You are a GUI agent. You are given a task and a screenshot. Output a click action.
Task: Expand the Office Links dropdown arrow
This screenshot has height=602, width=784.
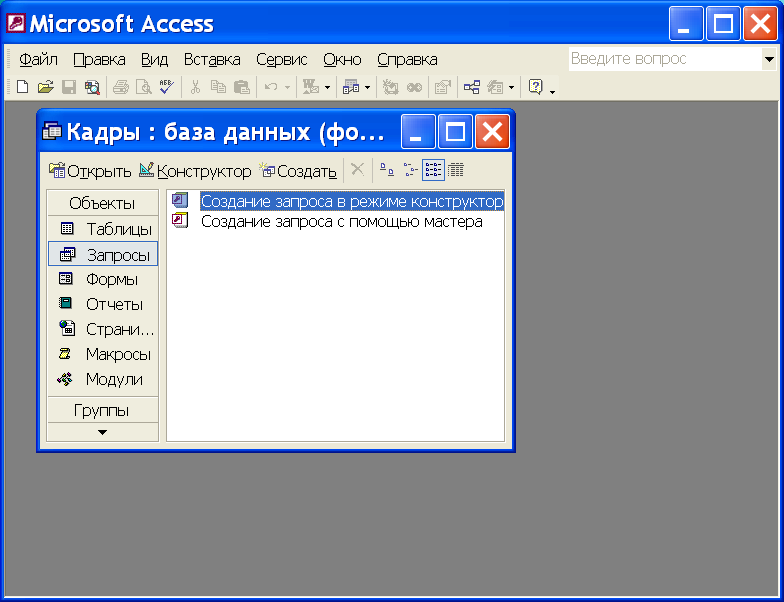tap(328, 88)
